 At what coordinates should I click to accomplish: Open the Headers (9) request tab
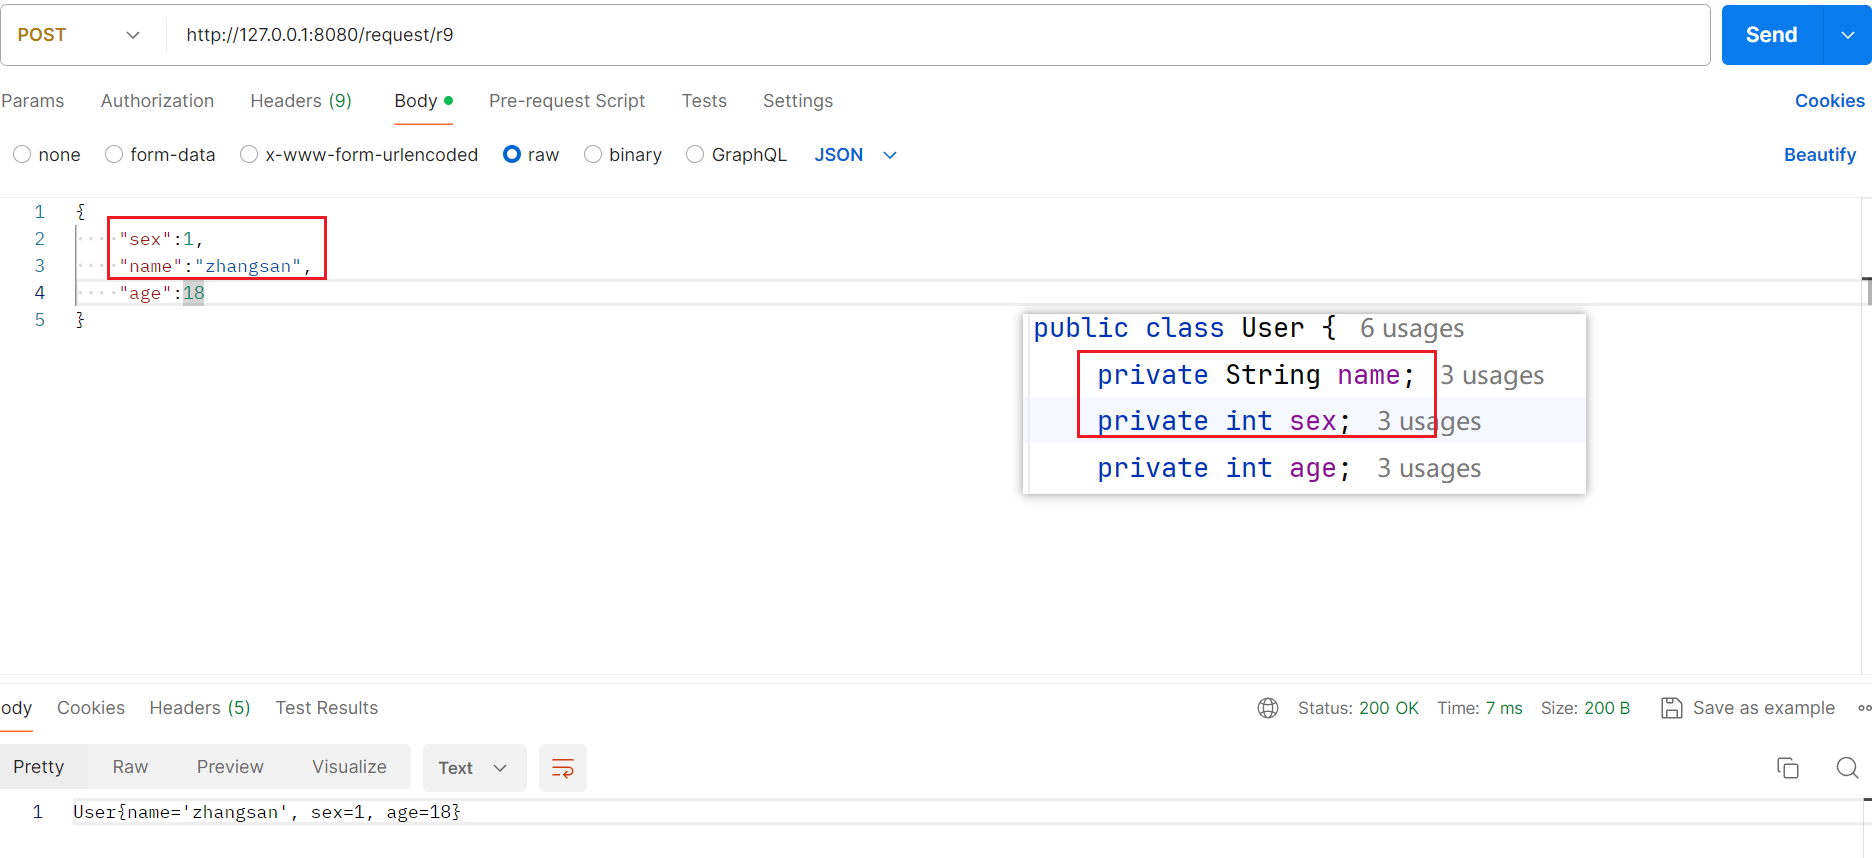coord(301,101)
